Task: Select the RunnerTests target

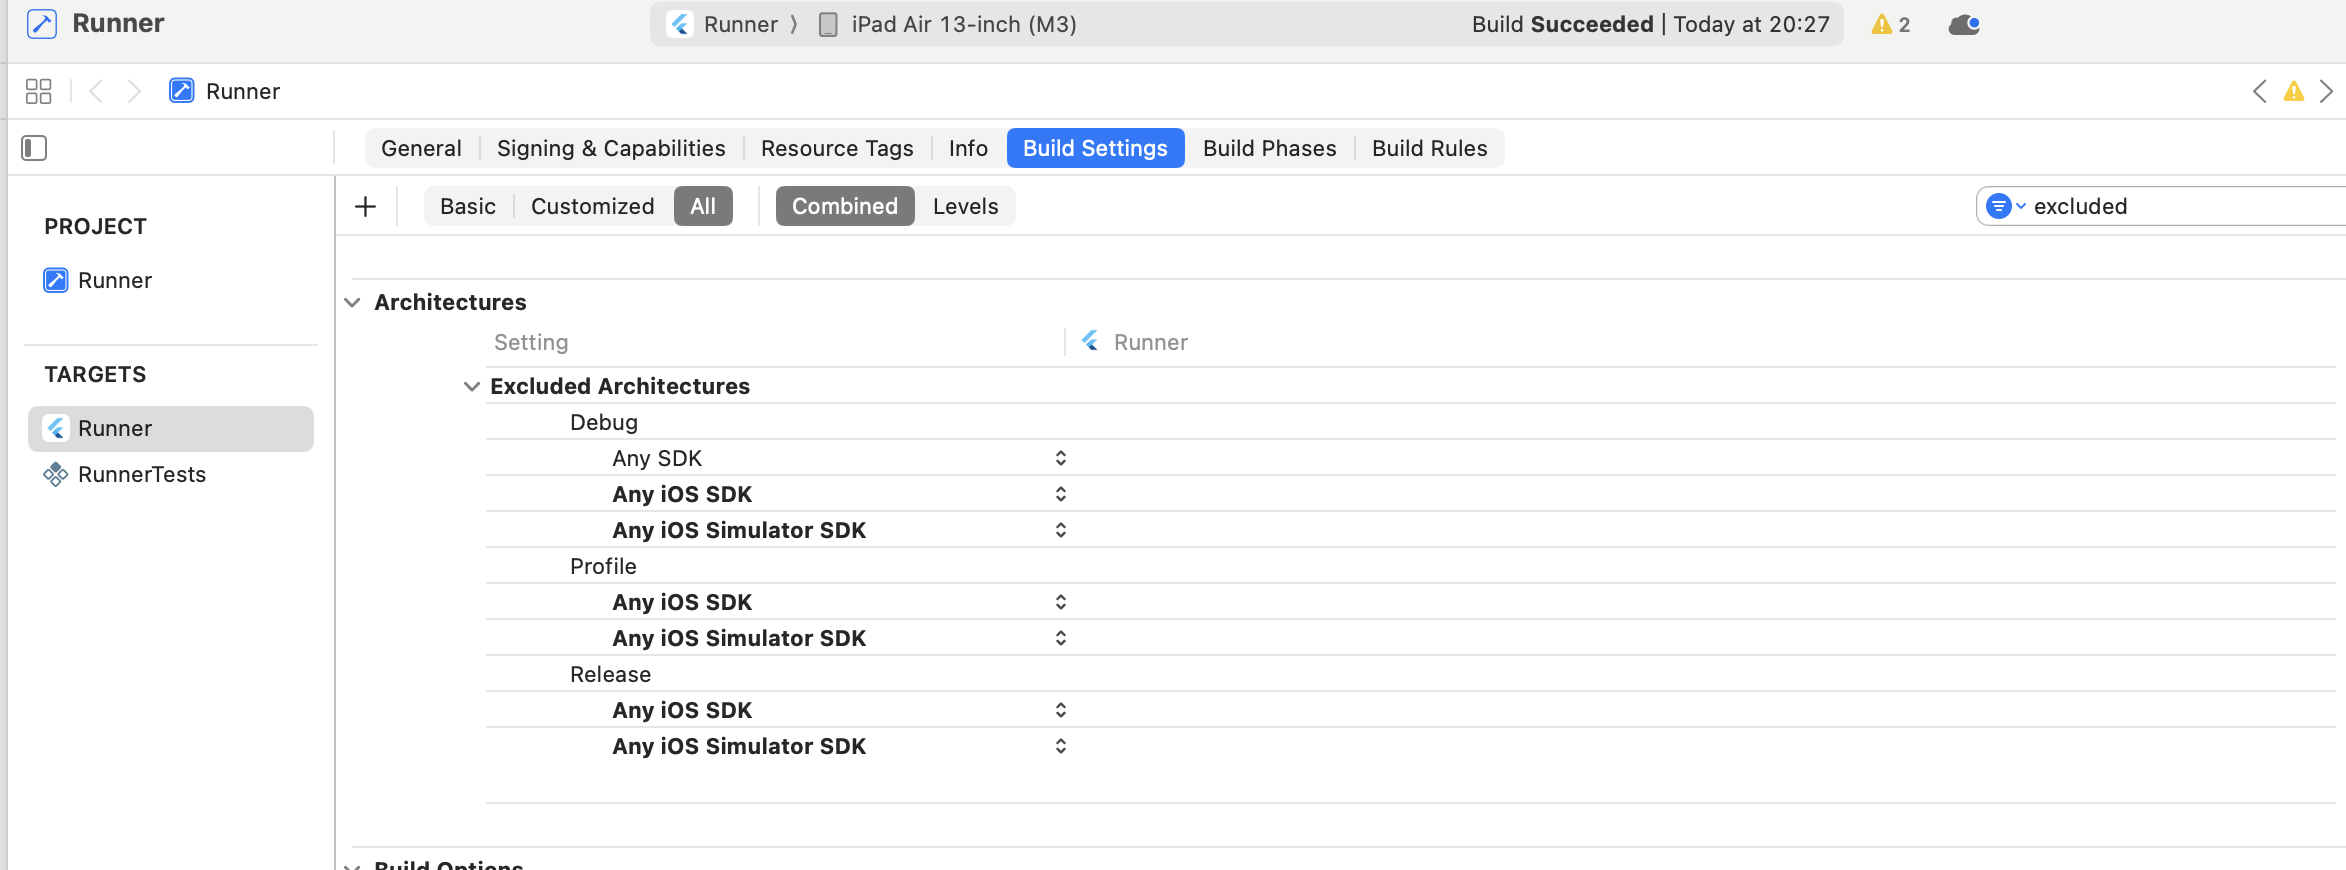Action: (141, 474)
